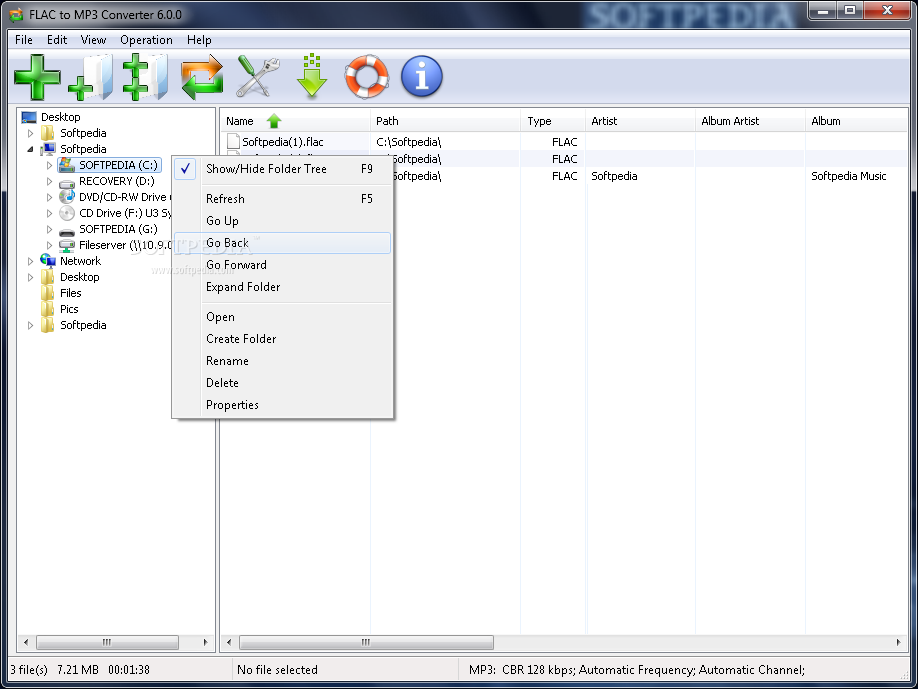918x689 pixels.
Task: Choose Open in context menu
Action: [282, 317]
